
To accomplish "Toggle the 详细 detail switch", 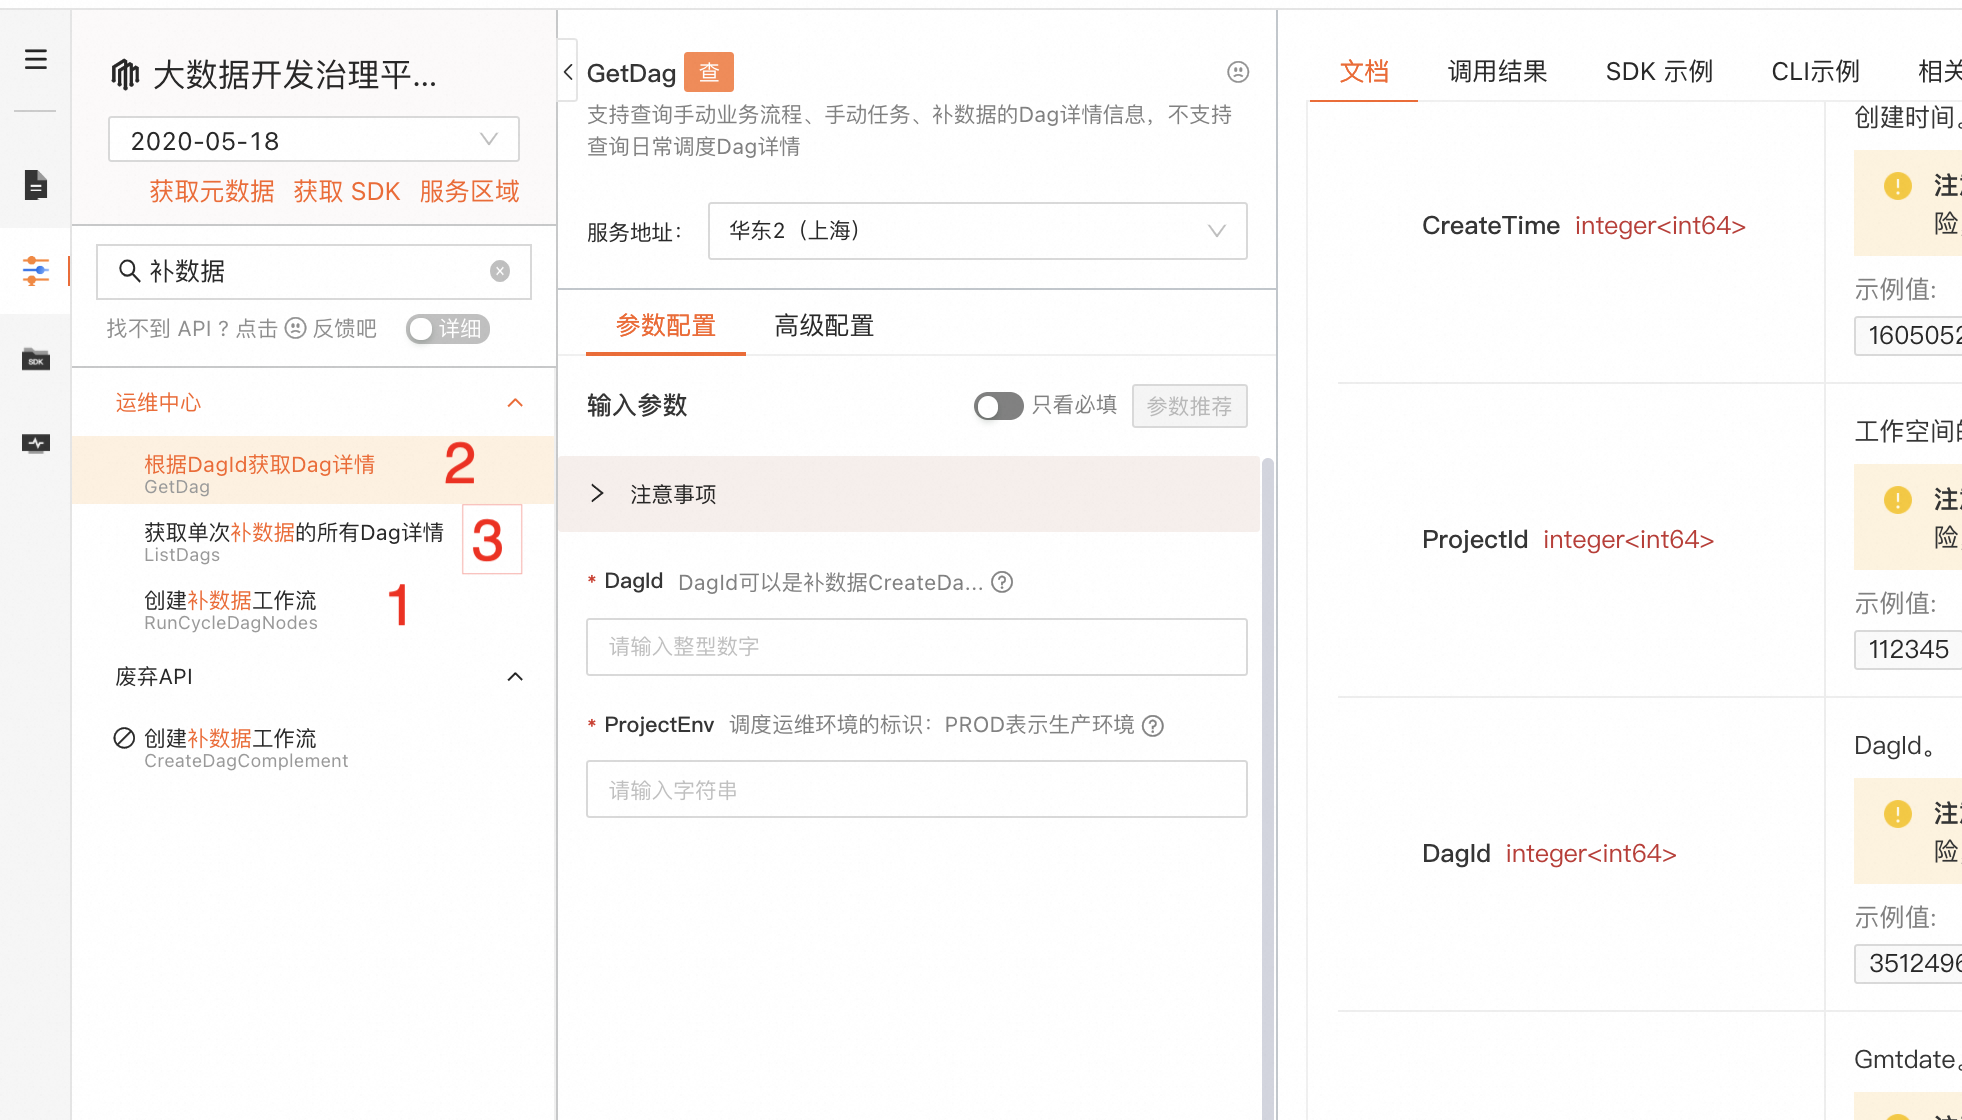I will (447, 329).
